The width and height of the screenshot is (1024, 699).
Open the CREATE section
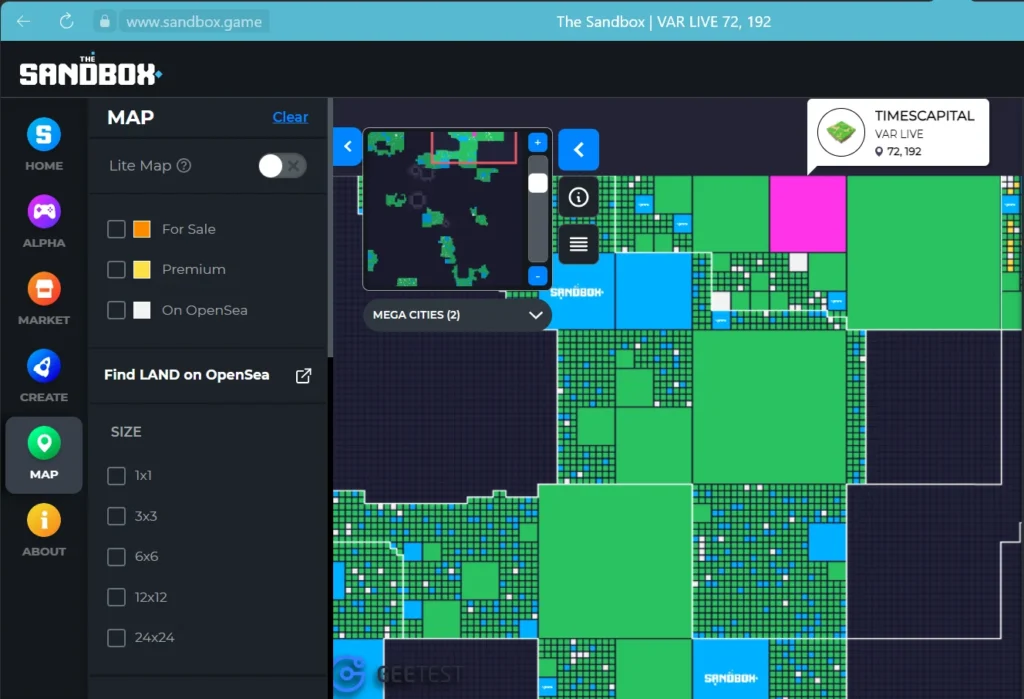(x=44, y=376)
